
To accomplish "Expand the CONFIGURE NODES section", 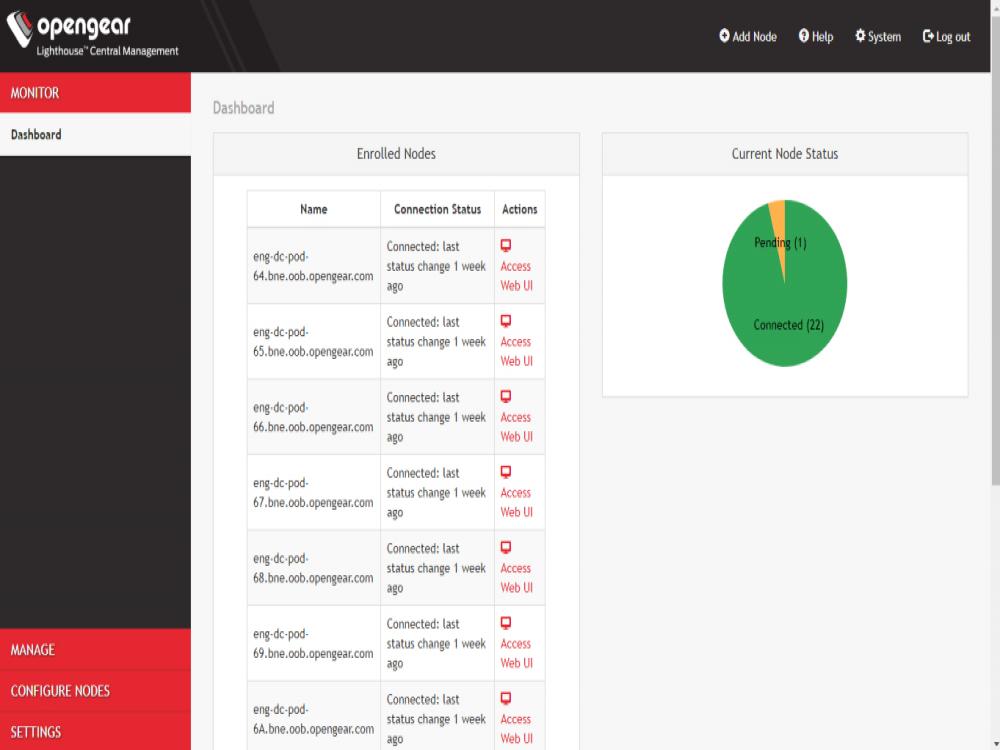I will [96, 691].
